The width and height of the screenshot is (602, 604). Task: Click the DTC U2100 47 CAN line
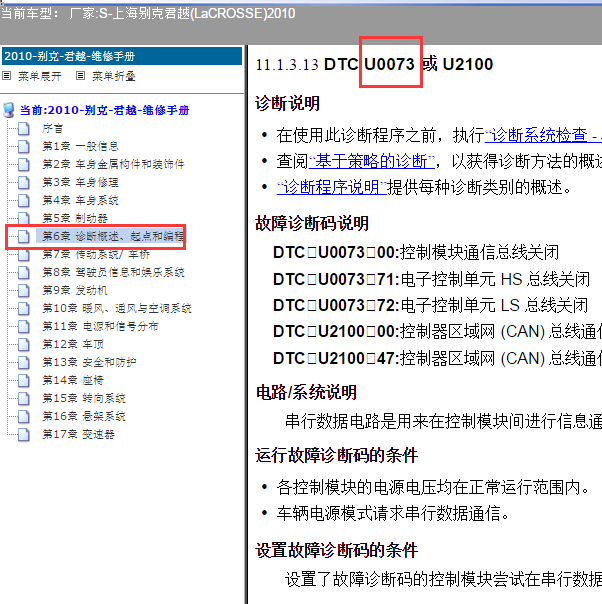pyautogui.click(x=437, y=358)
